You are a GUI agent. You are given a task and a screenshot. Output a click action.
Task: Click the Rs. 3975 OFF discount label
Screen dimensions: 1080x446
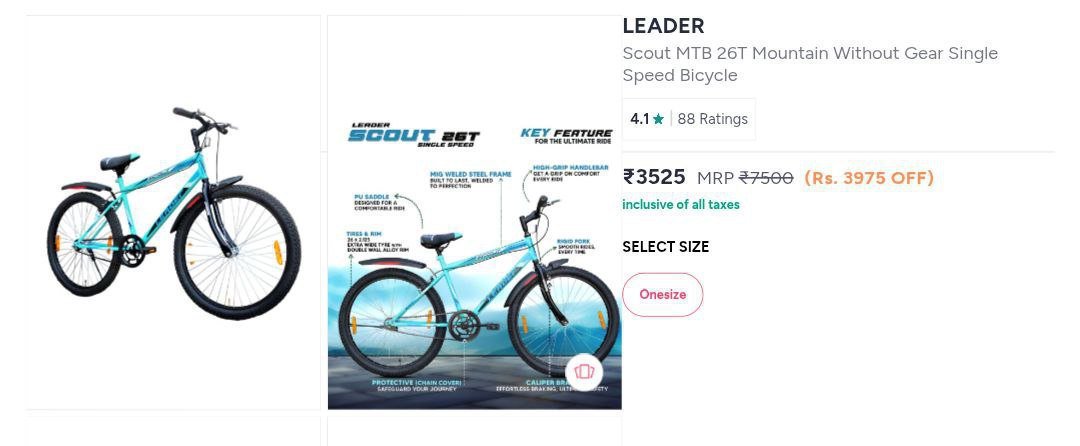[869, 178]
